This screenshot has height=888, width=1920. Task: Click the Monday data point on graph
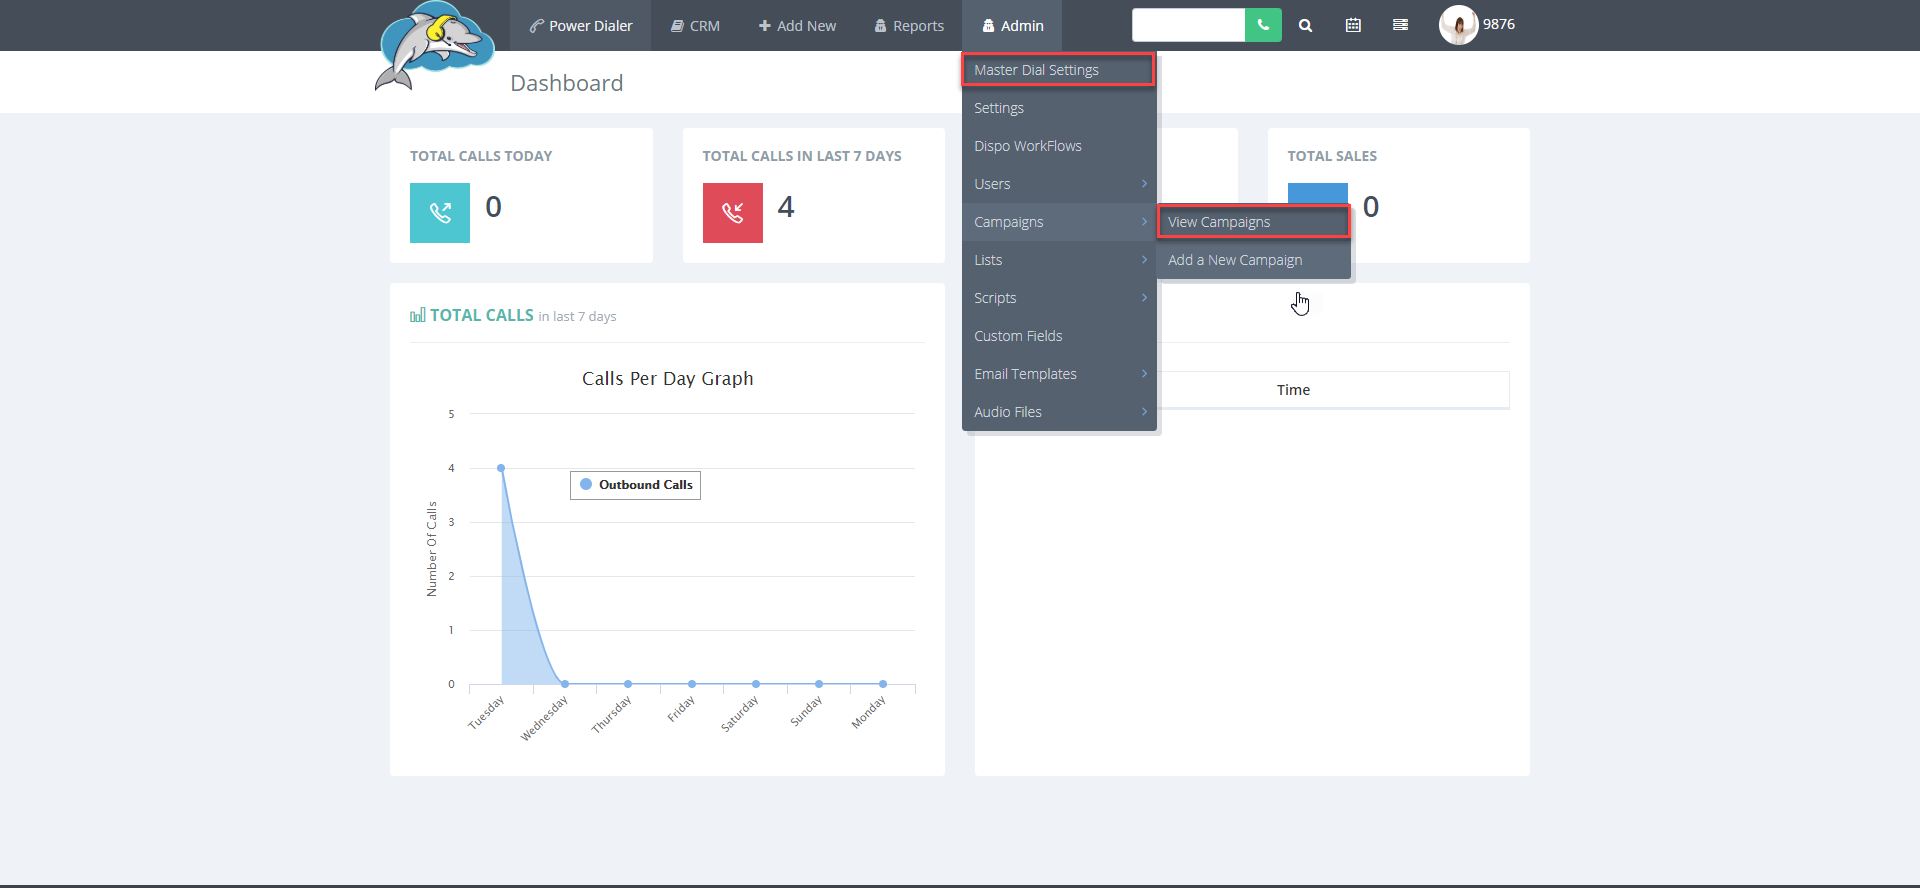coord(883,684)
